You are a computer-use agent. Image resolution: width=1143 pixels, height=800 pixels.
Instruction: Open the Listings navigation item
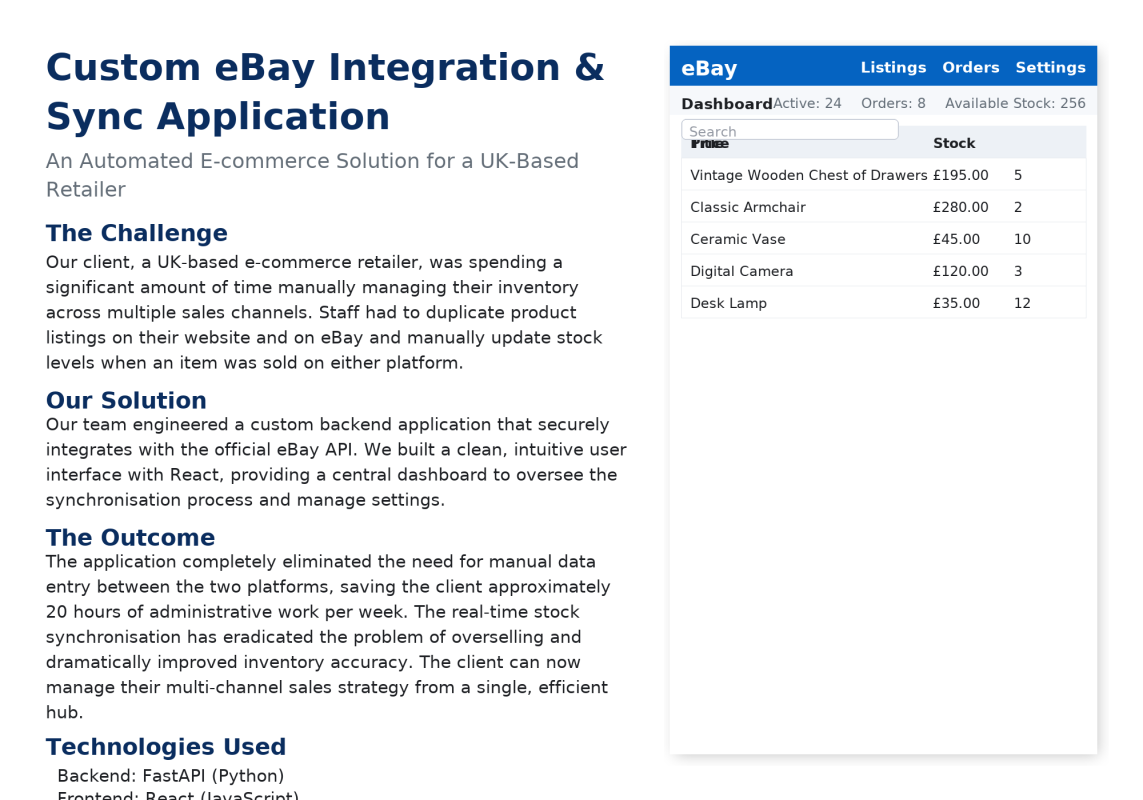893,67
